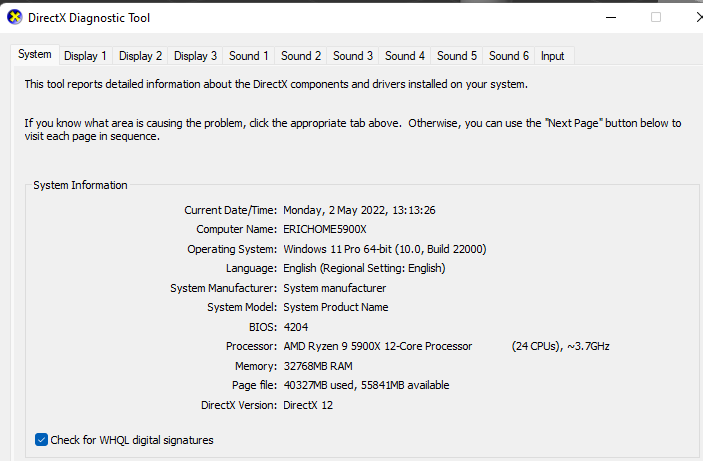The image size is (703, 461).
Task: Switch to the Sound 5 tab
Action: point(457,56)
